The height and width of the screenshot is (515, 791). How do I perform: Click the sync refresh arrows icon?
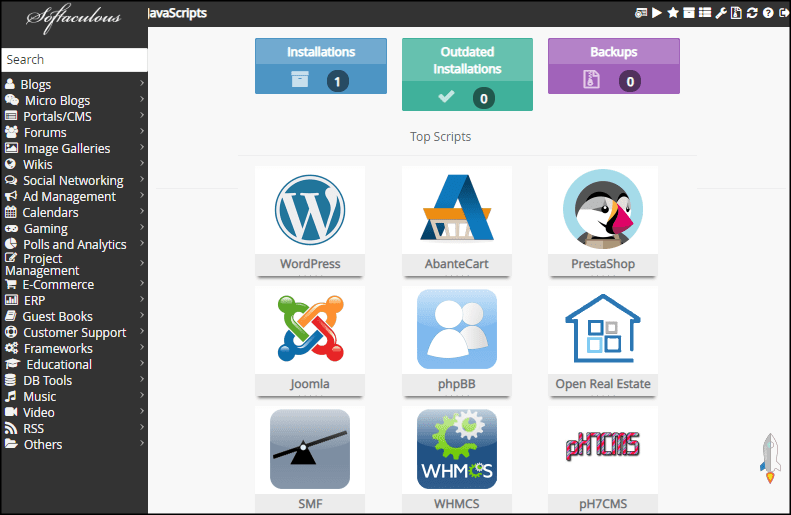tap(752, 13)
